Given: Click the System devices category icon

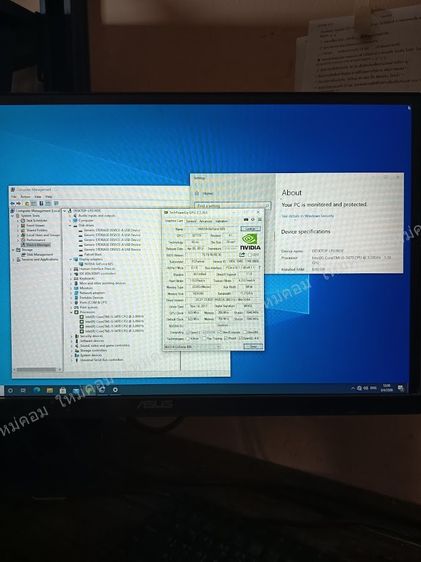Looking at the screenshot, I should tap(76, 355).
